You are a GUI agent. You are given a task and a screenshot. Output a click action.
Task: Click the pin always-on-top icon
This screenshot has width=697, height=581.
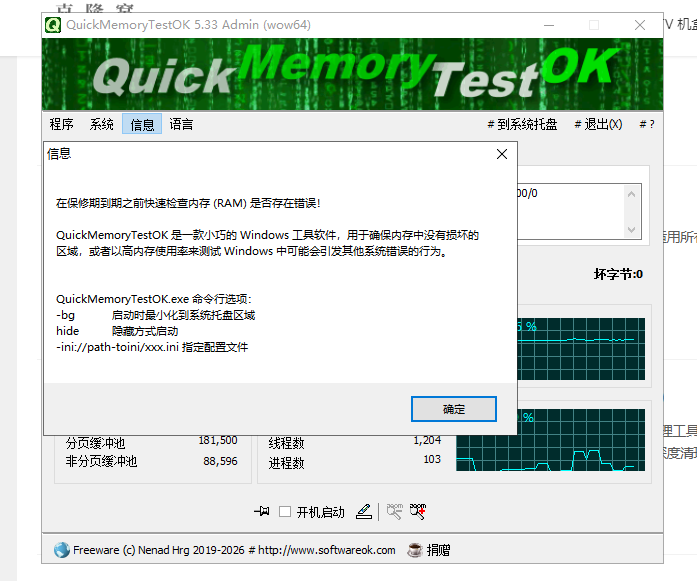tap(261, 511)
